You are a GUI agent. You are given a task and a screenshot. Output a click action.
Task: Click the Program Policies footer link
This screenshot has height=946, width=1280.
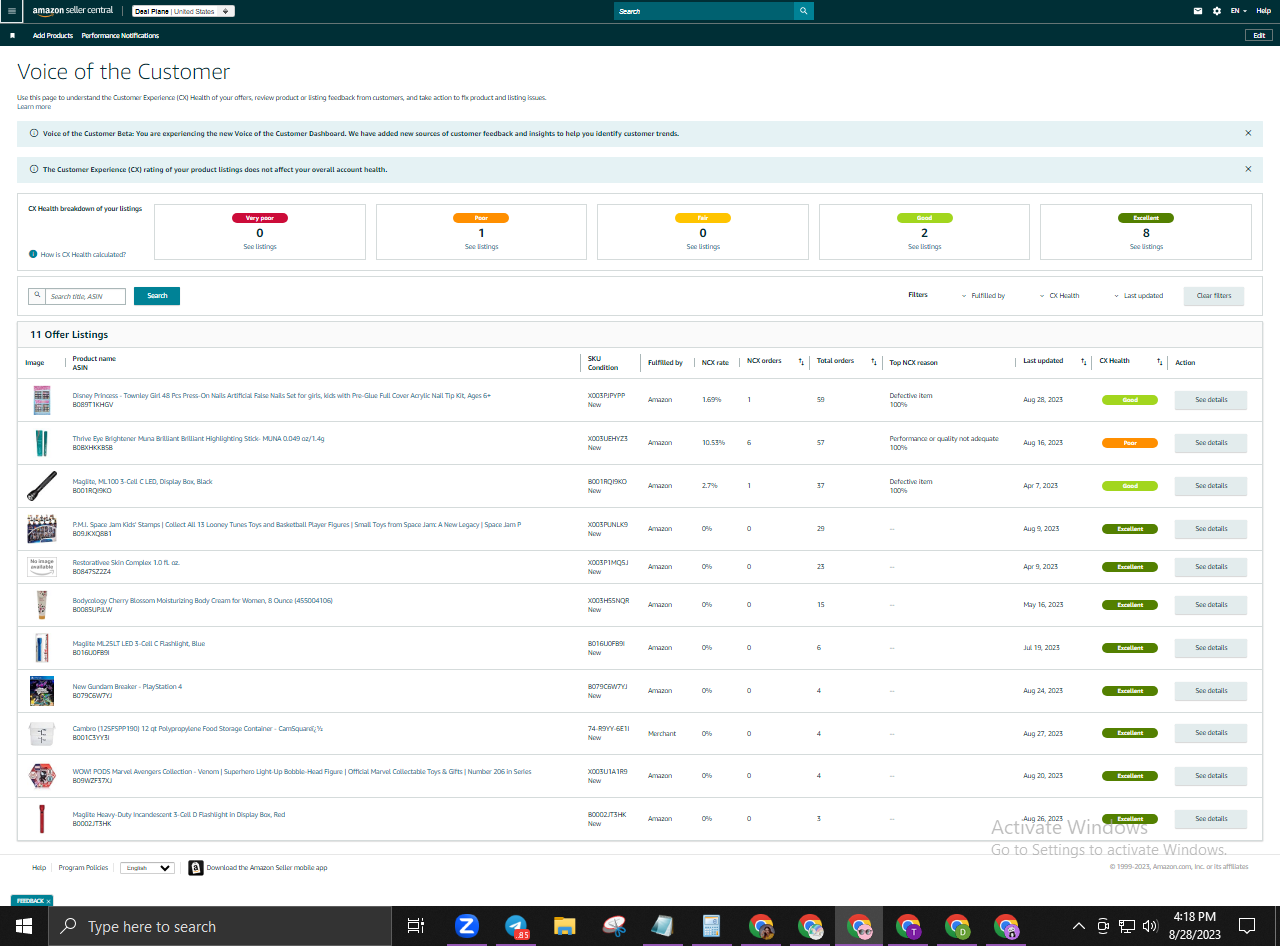pos(83,868)
